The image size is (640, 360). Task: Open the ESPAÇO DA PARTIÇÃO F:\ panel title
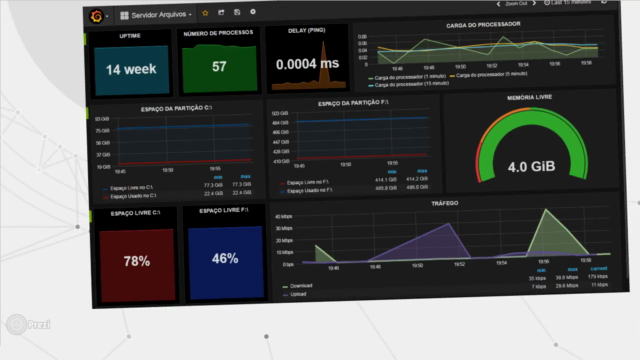(x=353, y=103)
